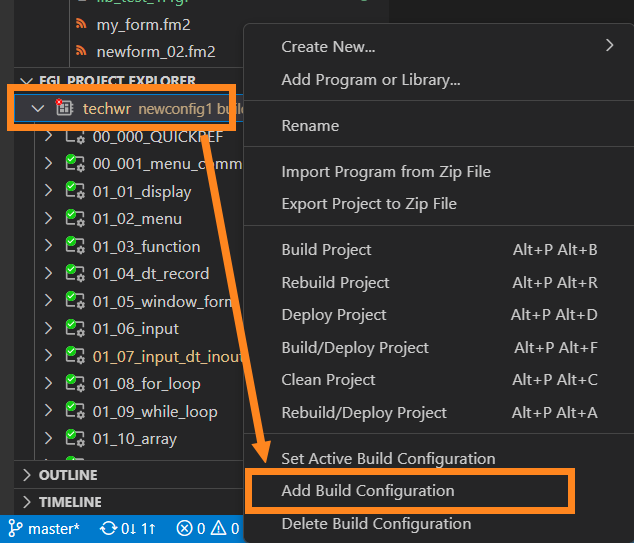Collapse the techwr project tree

tap(38, 108)
